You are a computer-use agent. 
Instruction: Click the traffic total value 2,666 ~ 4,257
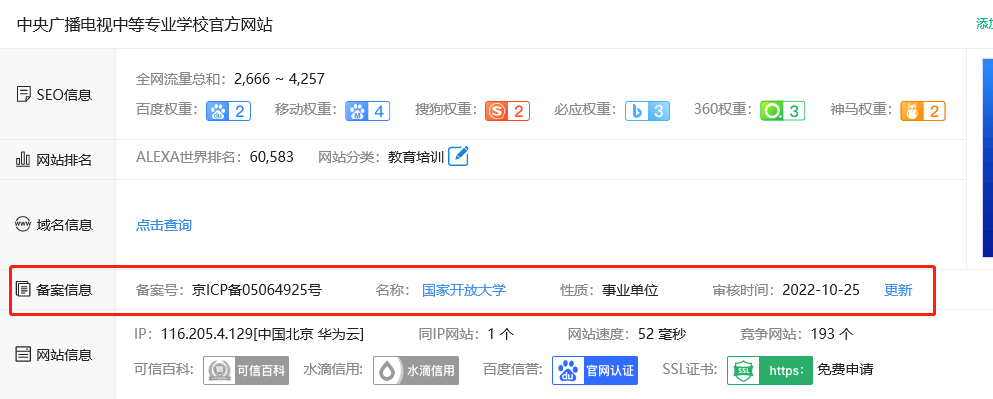(279, 79)
